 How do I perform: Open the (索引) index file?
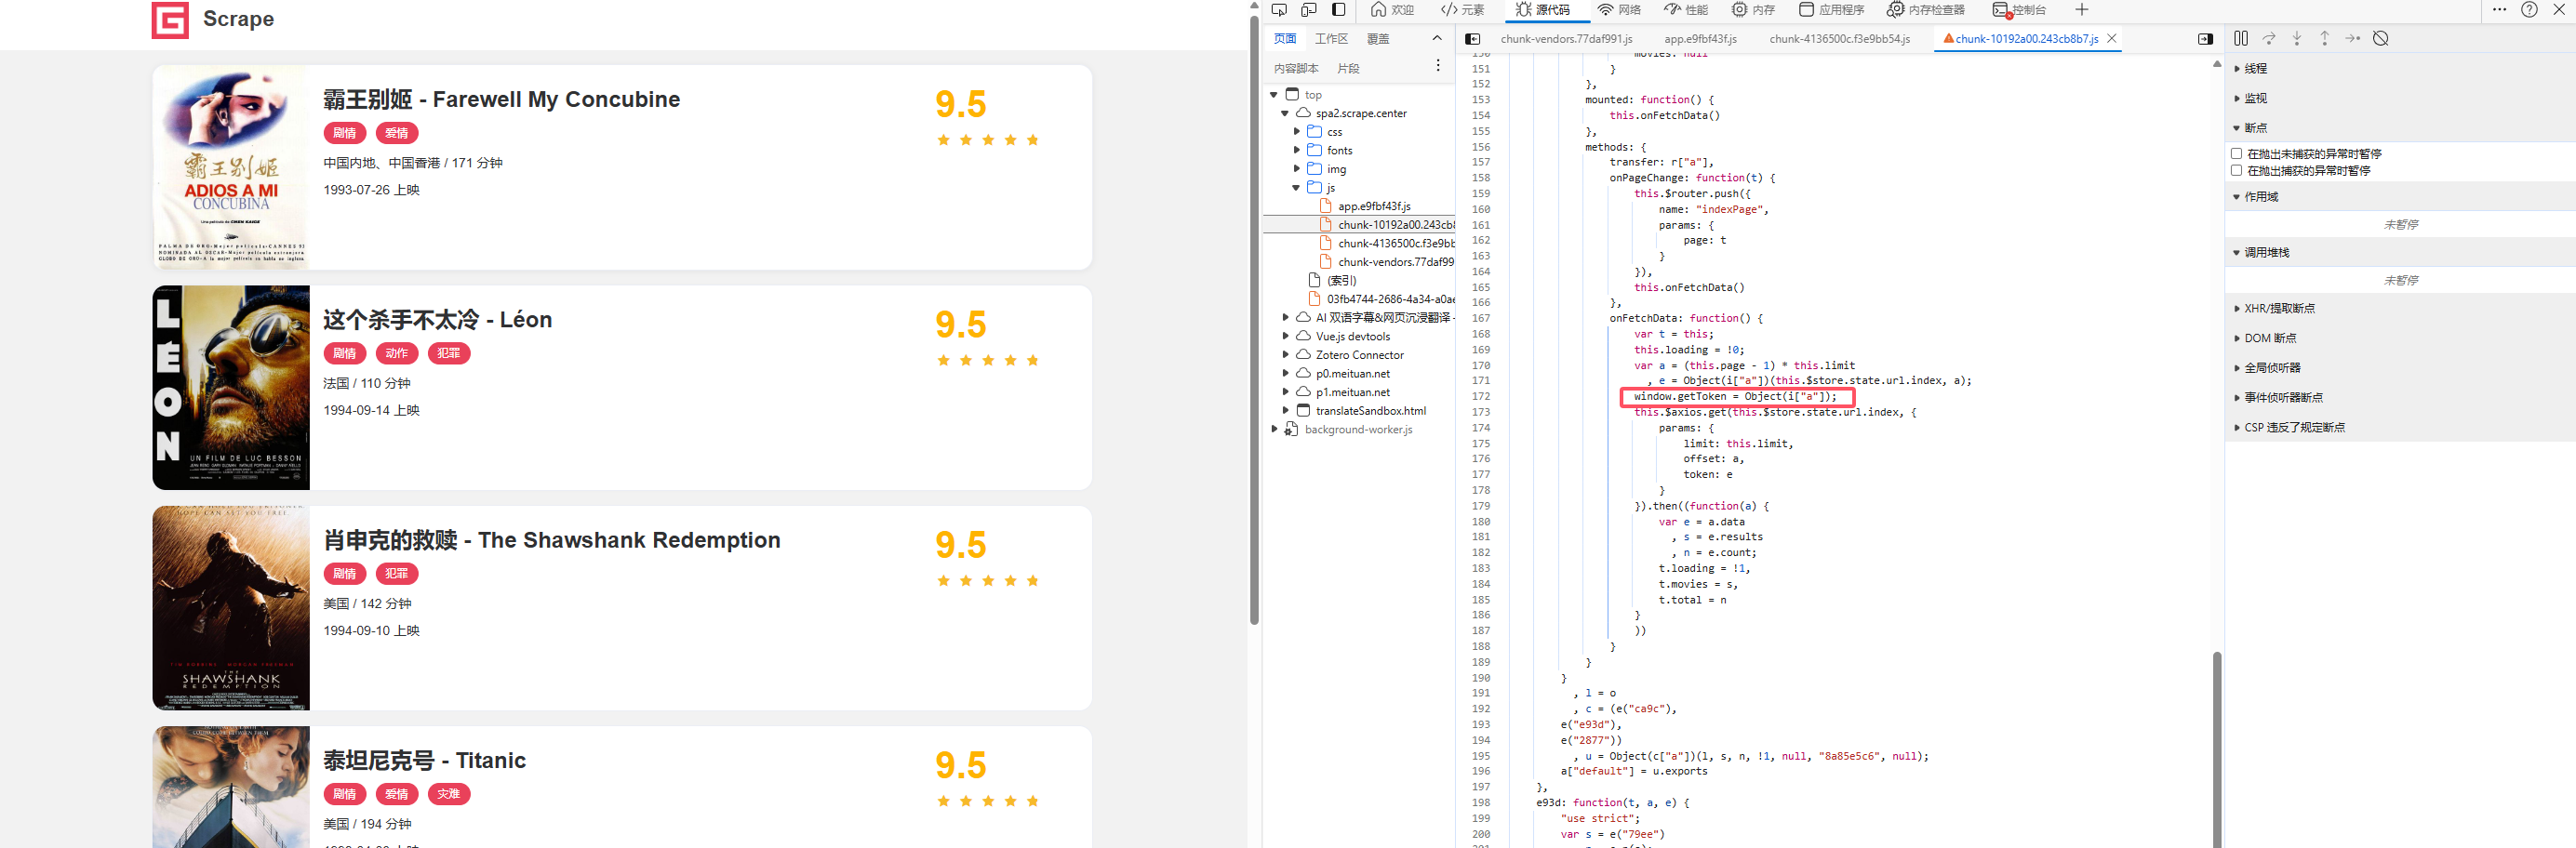1341,281
